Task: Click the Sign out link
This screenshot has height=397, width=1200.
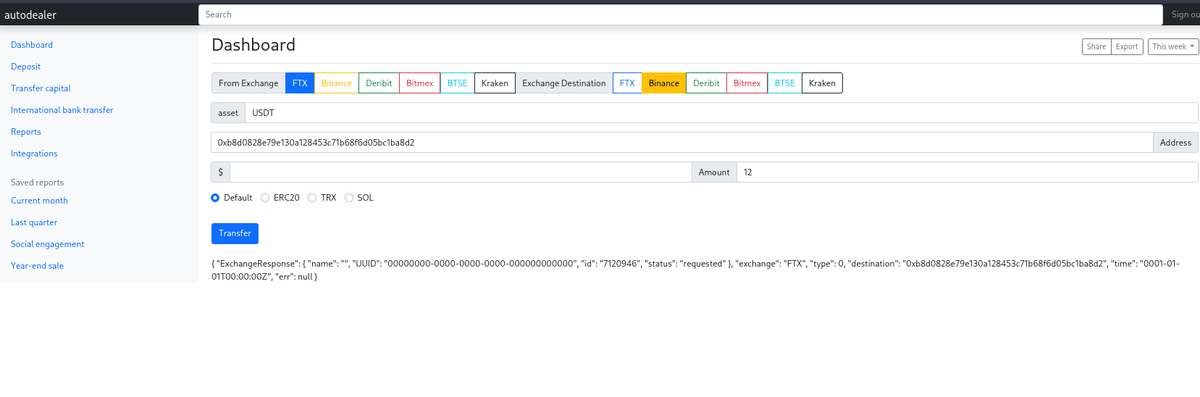Action: click(x=1185, y=14)
